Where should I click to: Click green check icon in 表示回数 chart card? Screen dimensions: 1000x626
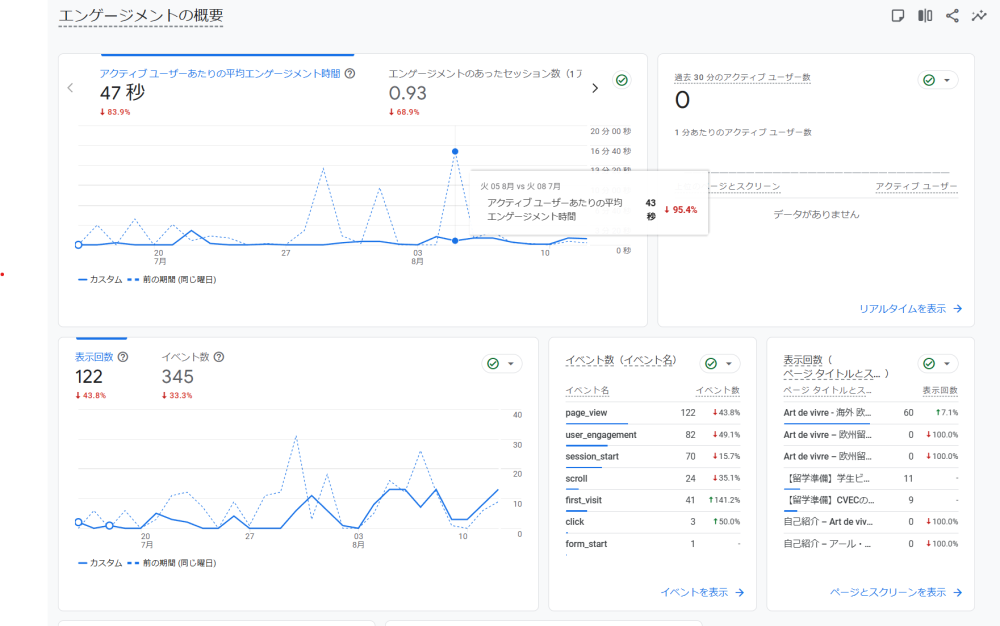tap(493, 363)
